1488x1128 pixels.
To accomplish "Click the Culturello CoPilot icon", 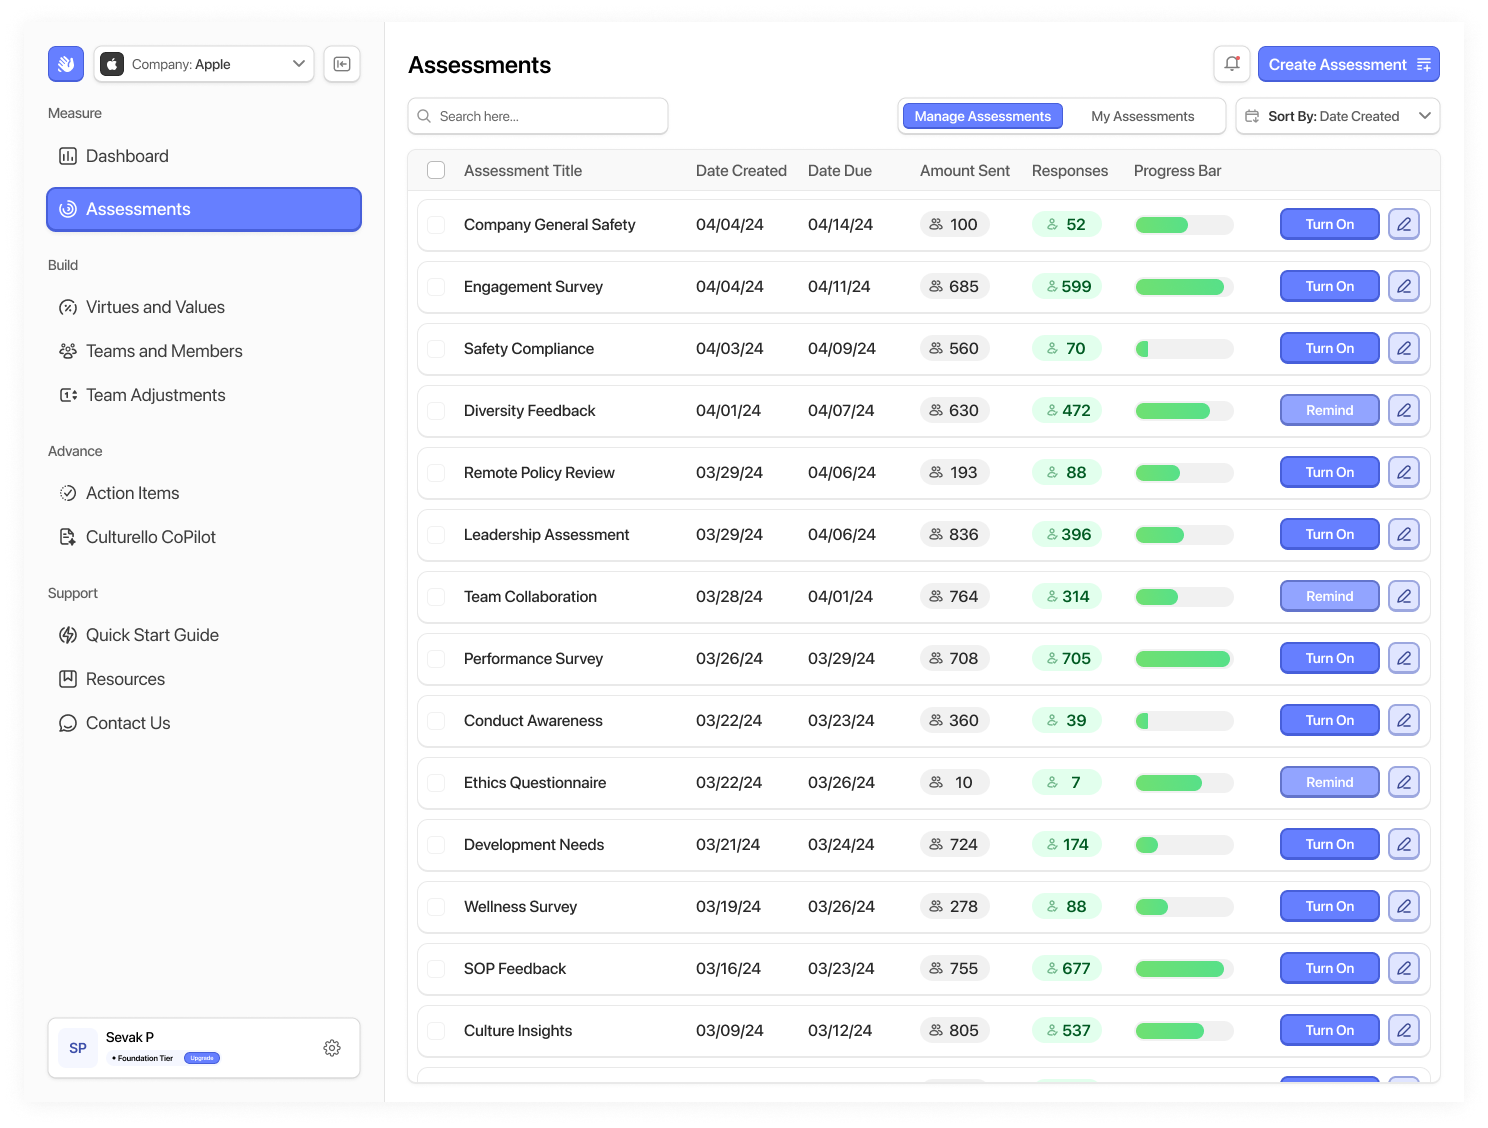I will (x=68, y=537).
